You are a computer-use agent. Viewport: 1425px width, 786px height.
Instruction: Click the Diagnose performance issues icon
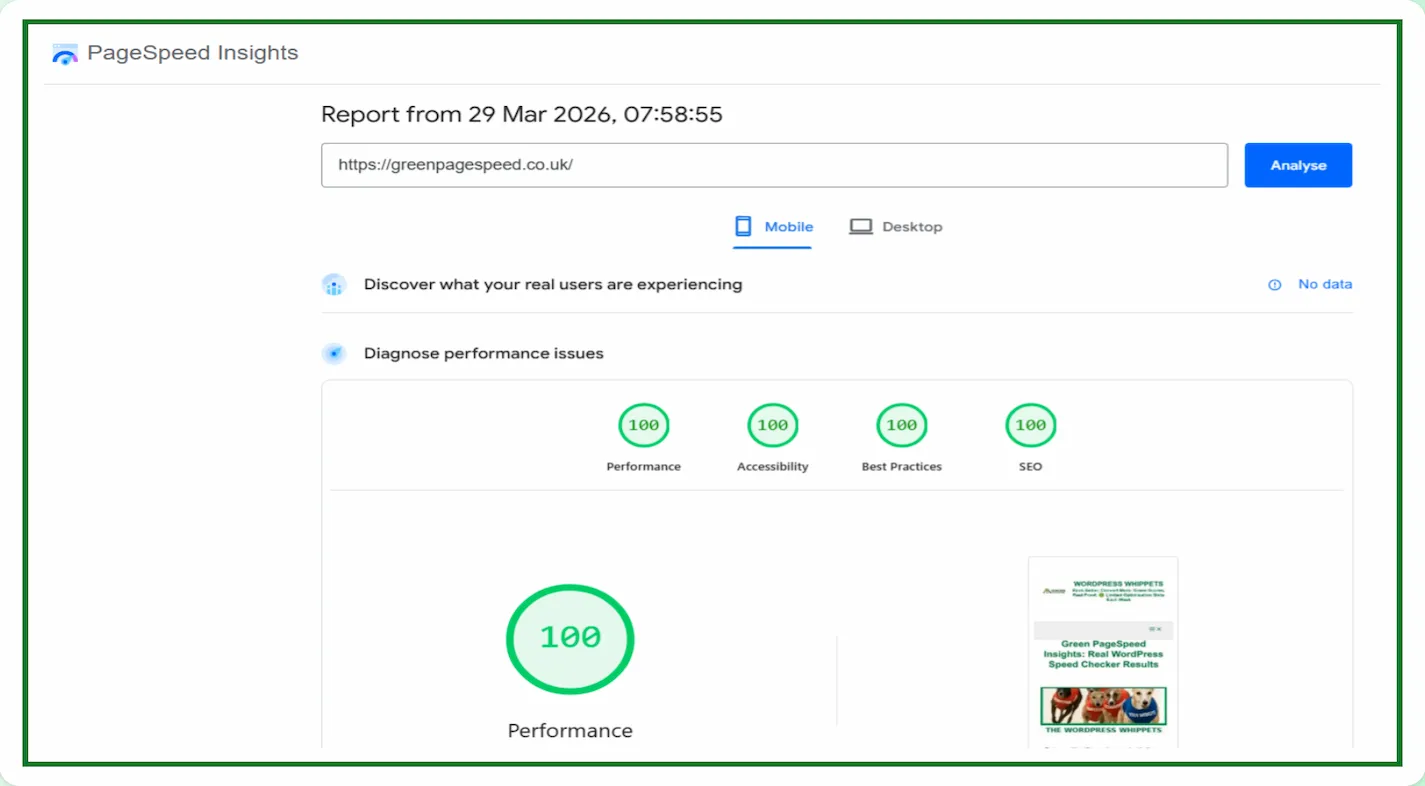pyautogui.click(x=334, y=354)
